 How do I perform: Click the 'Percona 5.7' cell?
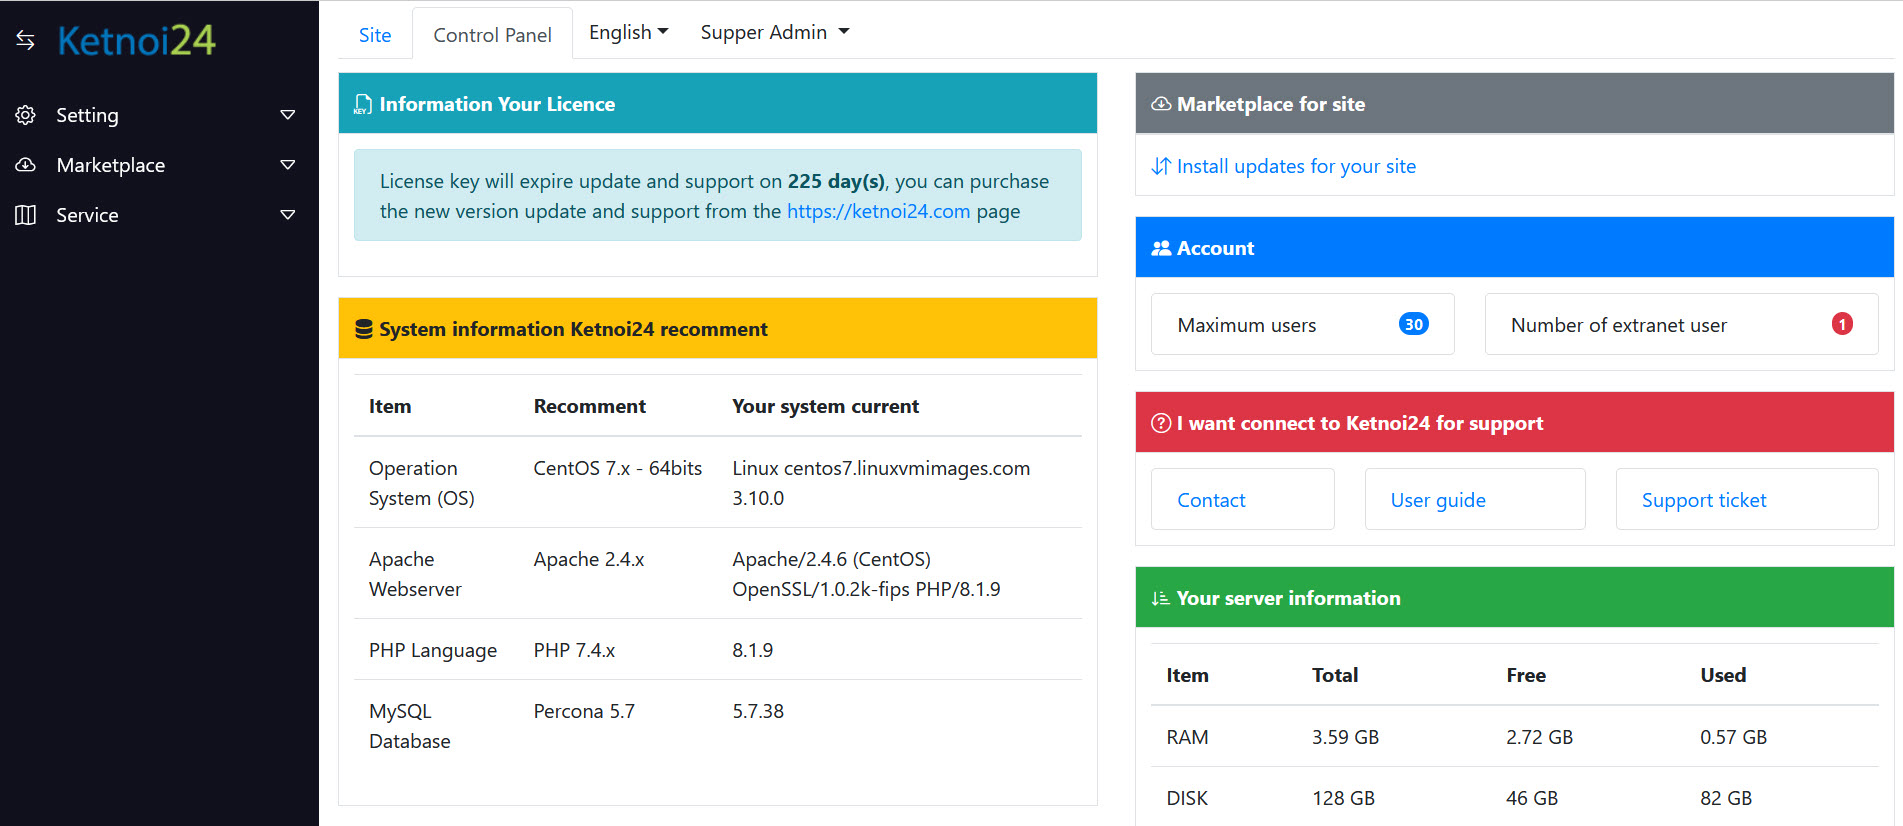[584, 711]
